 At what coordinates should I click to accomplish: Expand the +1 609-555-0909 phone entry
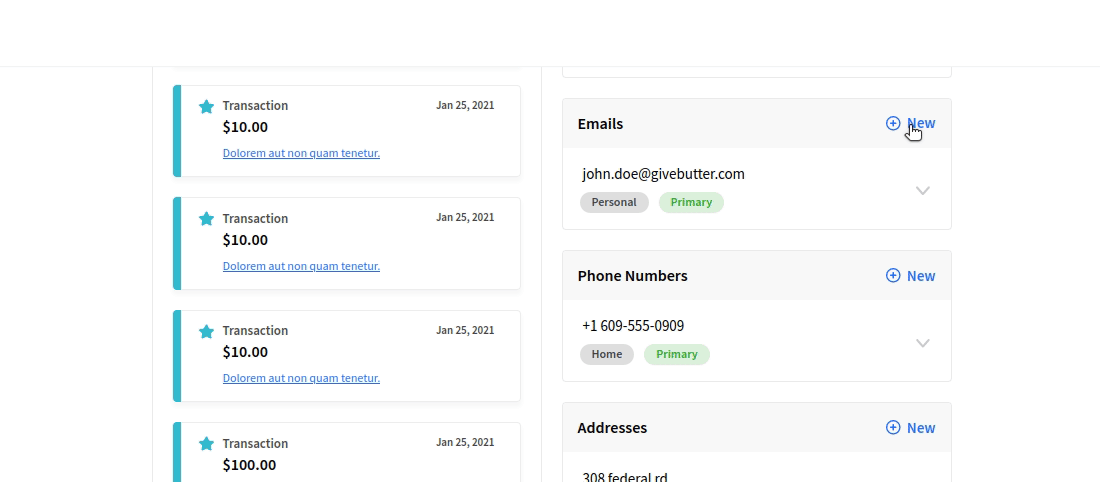923,343
